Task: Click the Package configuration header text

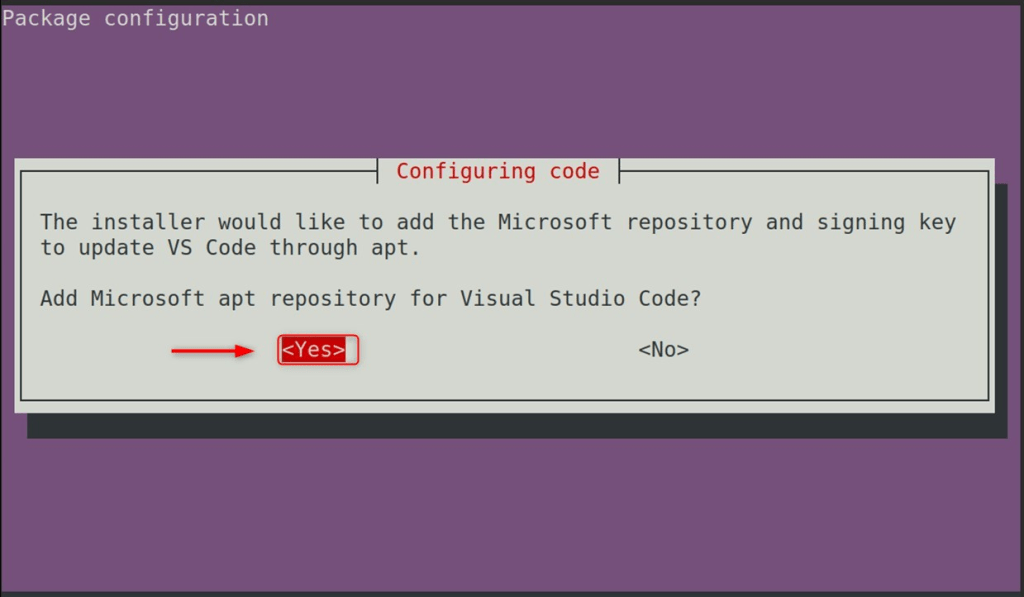Action: 134,17
